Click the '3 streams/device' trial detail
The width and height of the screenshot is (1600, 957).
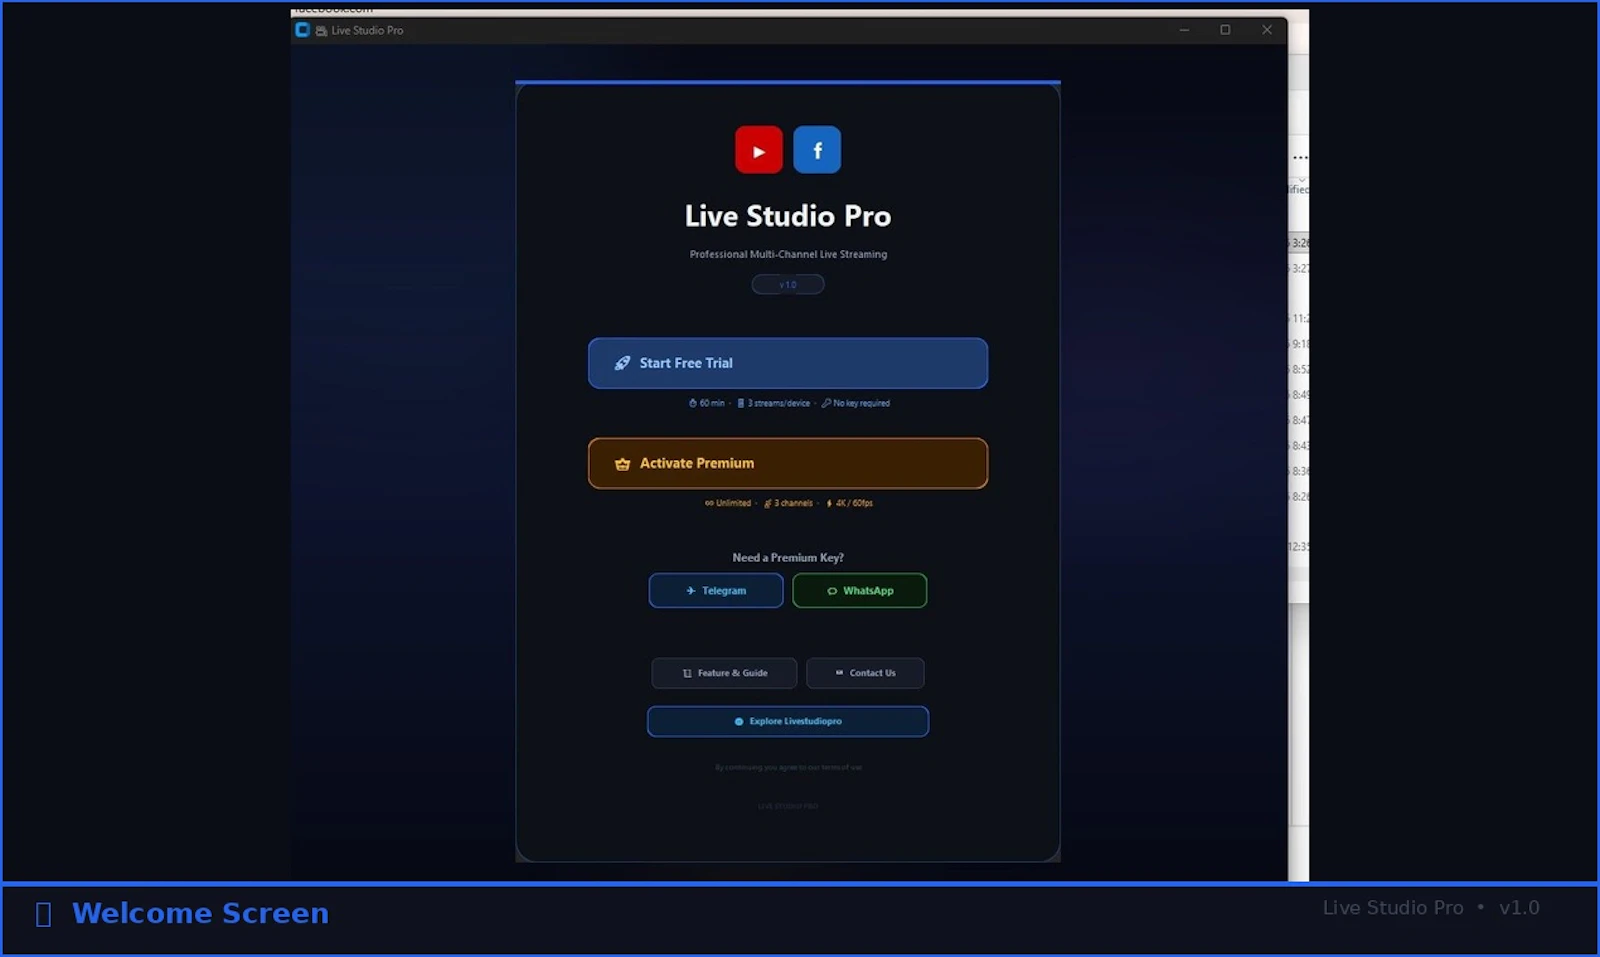[x=774, y=403]
